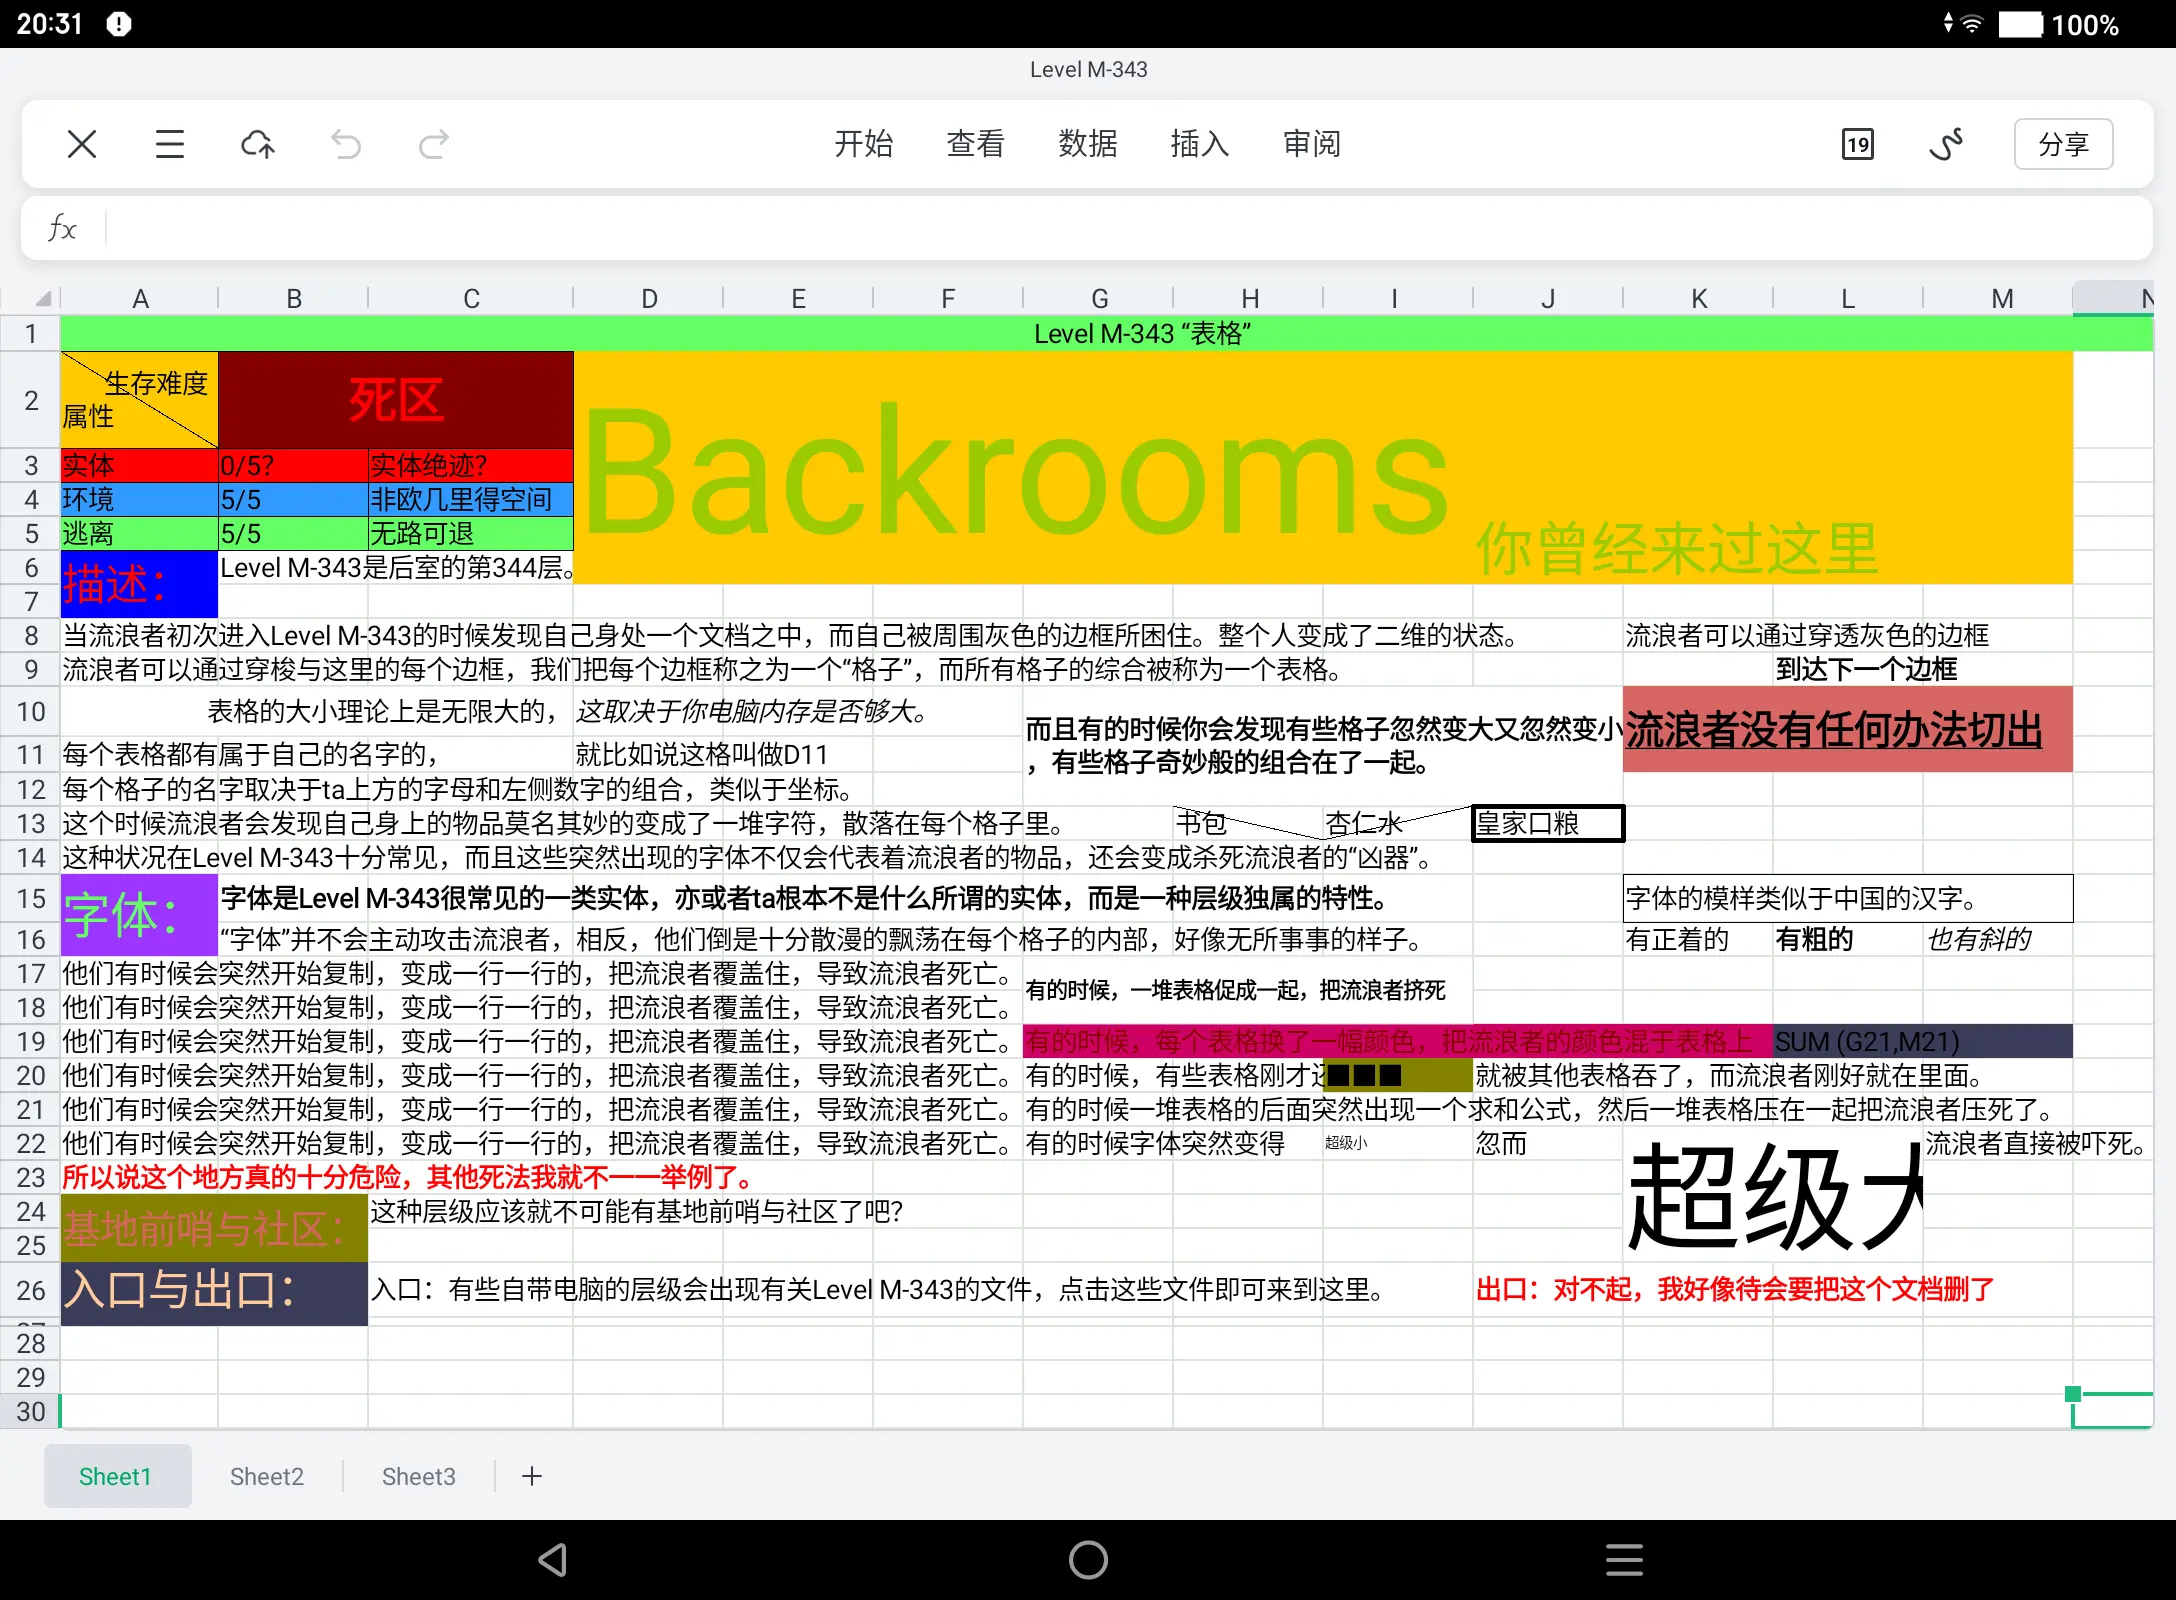Select column M header
This screenshot has width=2176, height=1600.
1999,298
